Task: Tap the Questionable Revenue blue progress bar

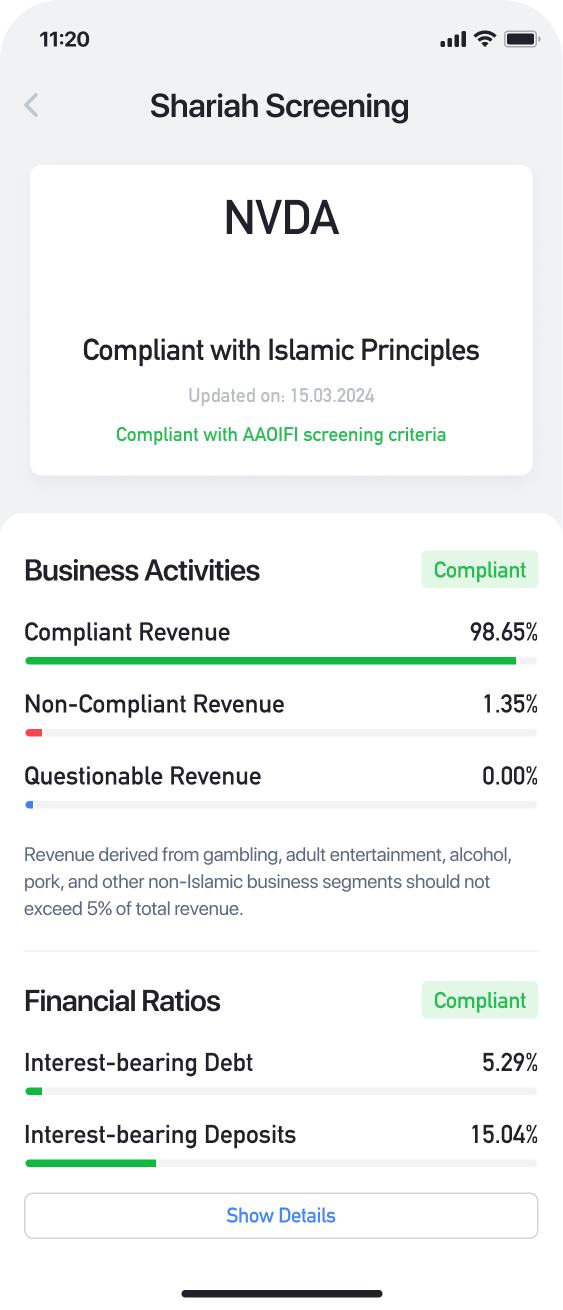Action: tap(281, 805)
